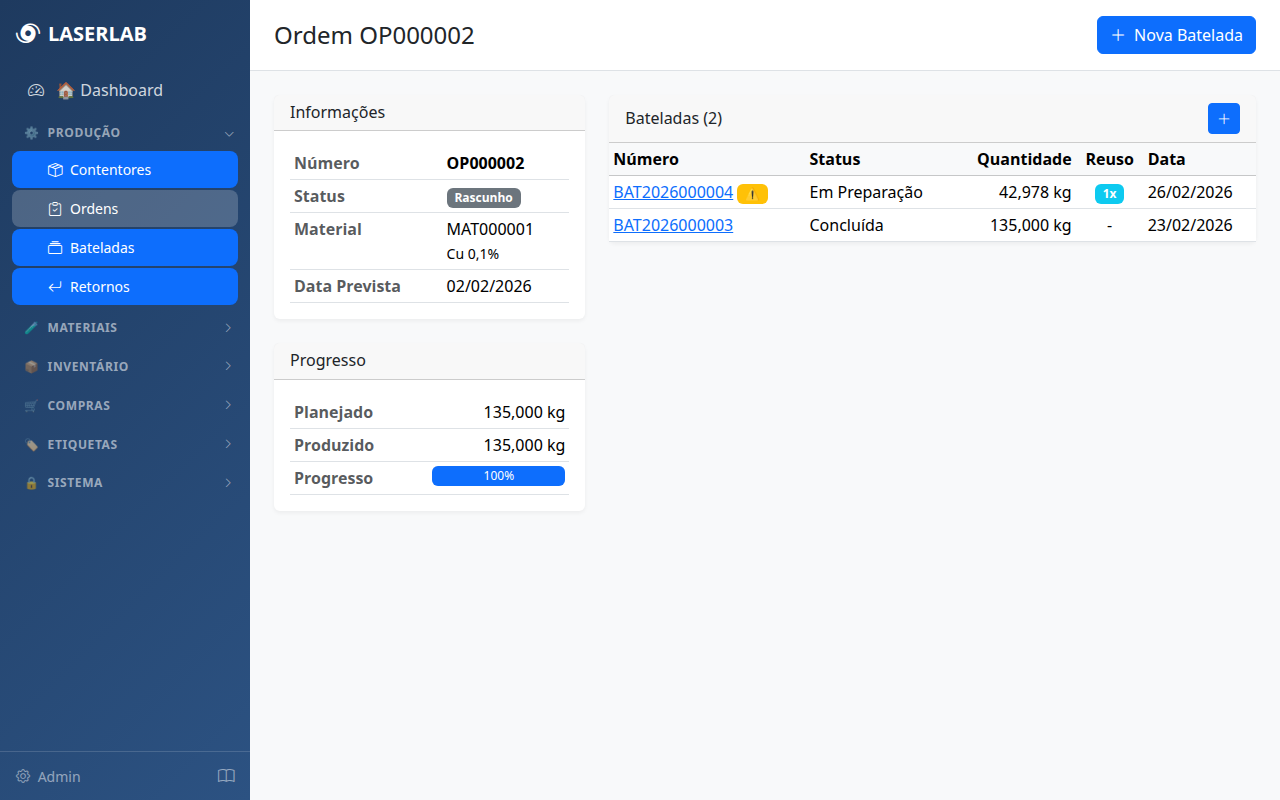The width and height of the screenshot is (1280, 800).
Task: Open documentation via the book icon
Action: point(226,776)
